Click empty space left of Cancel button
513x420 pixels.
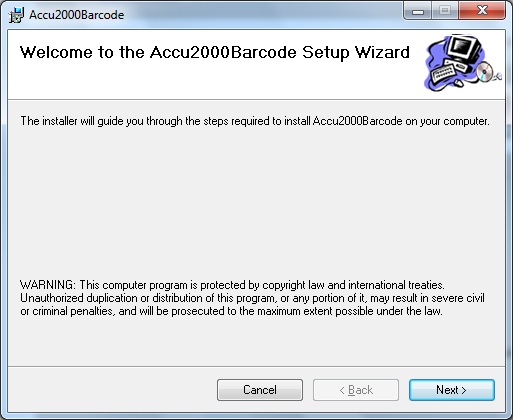(x=112, y=390)
